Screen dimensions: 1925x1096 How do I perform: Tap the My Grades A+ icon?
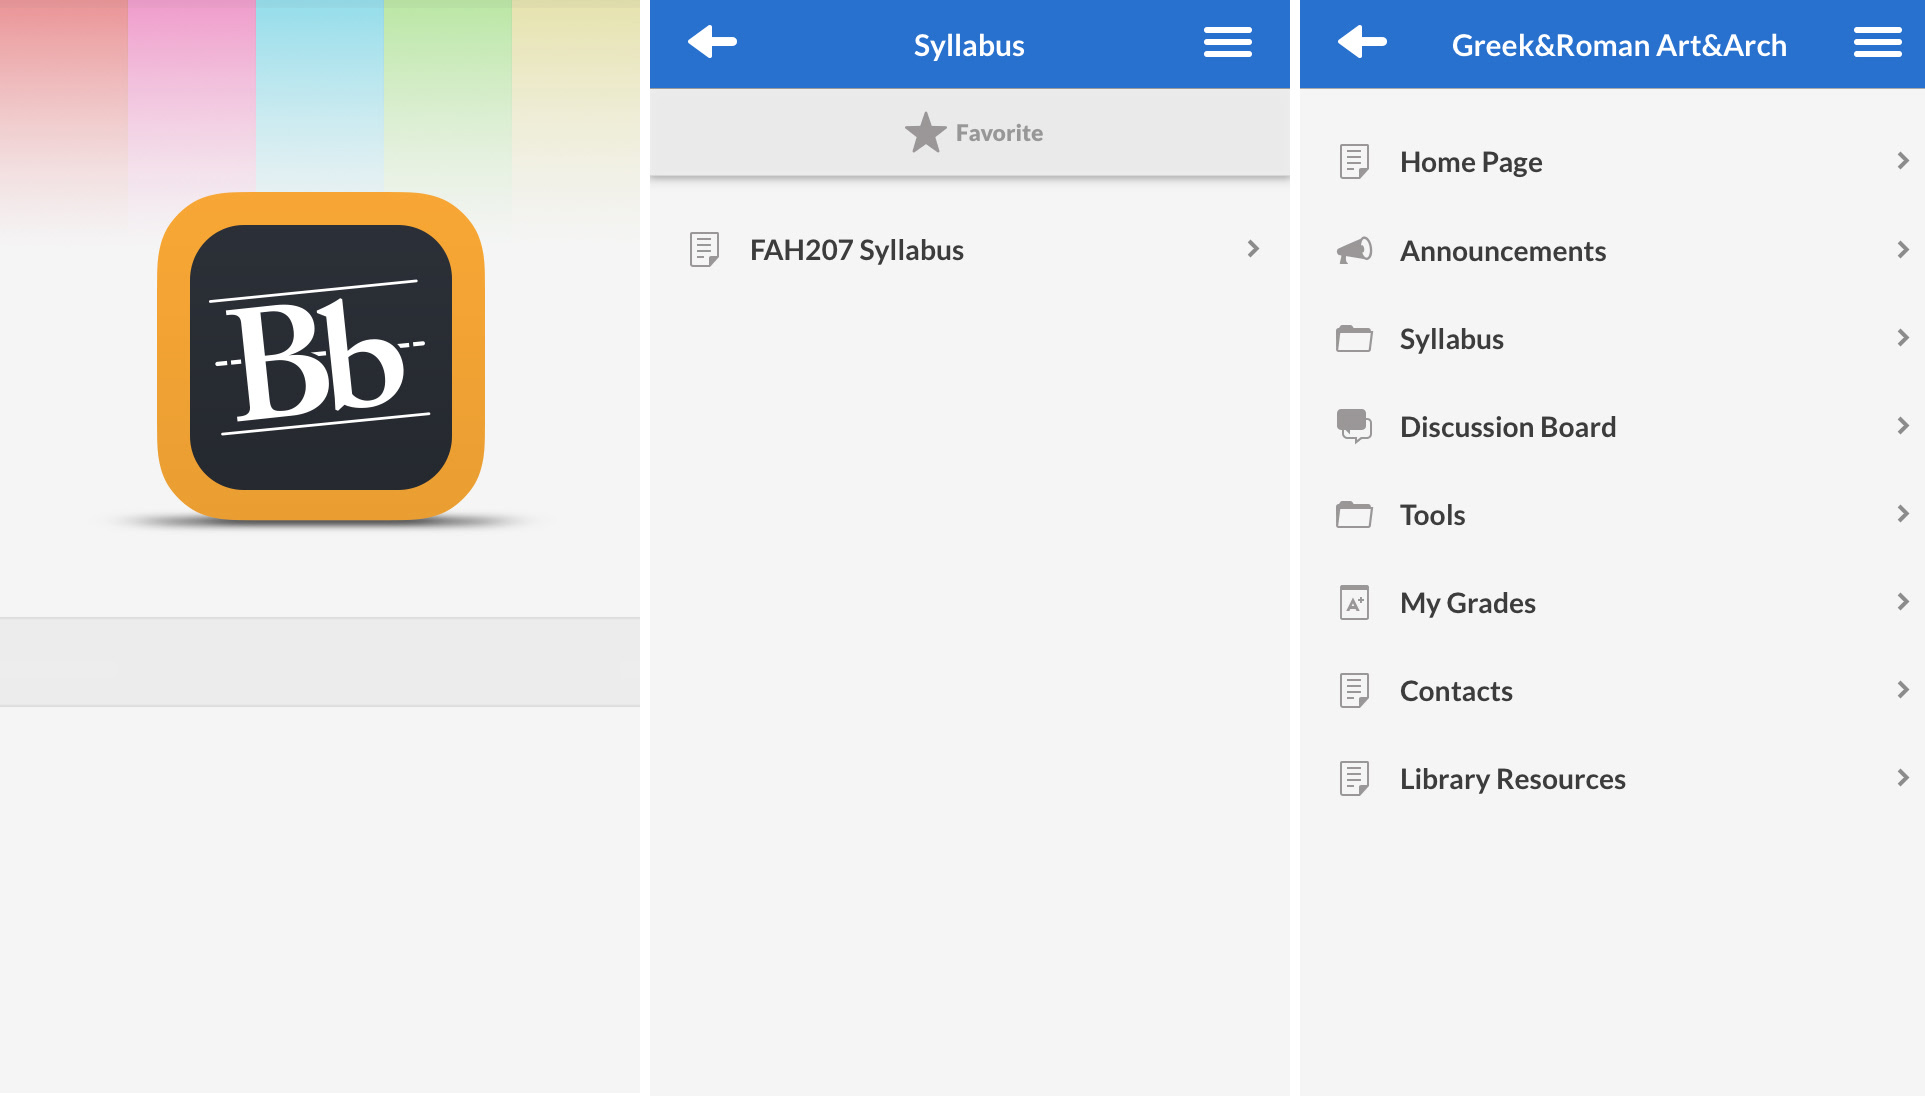coord(1354,602)
